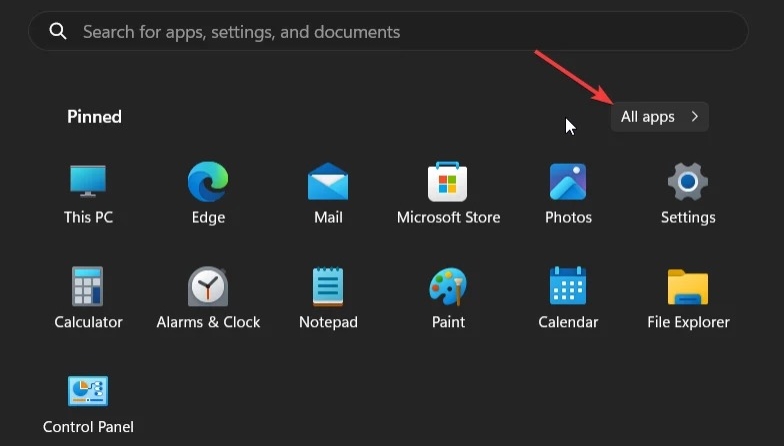Launch the Photos app

568,194
